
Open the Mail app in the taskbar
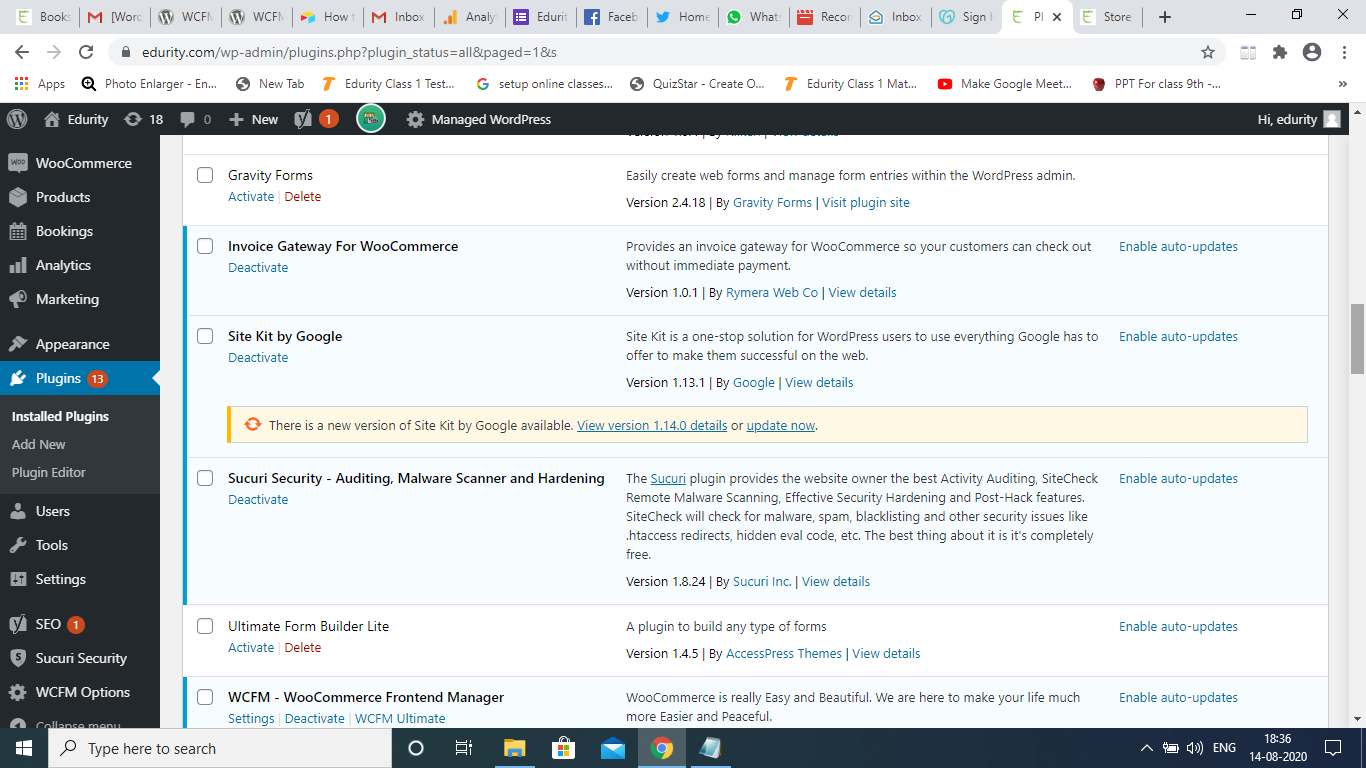(x=613, y=748)
